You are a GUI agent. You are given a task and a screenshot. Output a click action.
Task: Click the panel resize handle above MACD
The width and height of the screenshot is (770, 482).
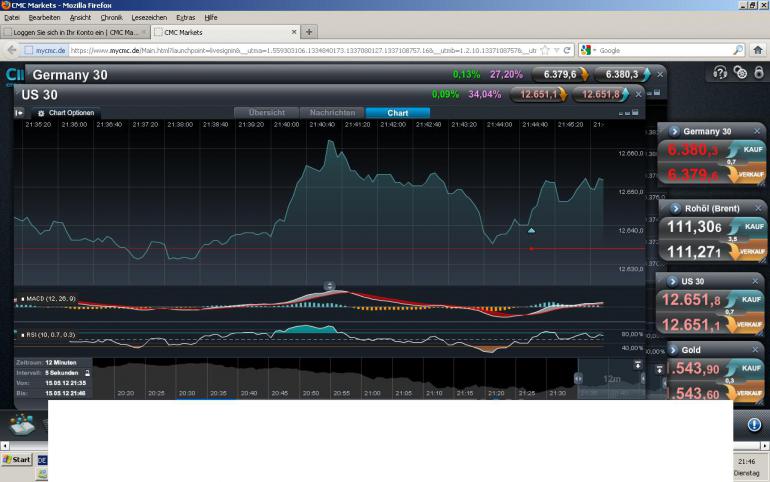330,286
